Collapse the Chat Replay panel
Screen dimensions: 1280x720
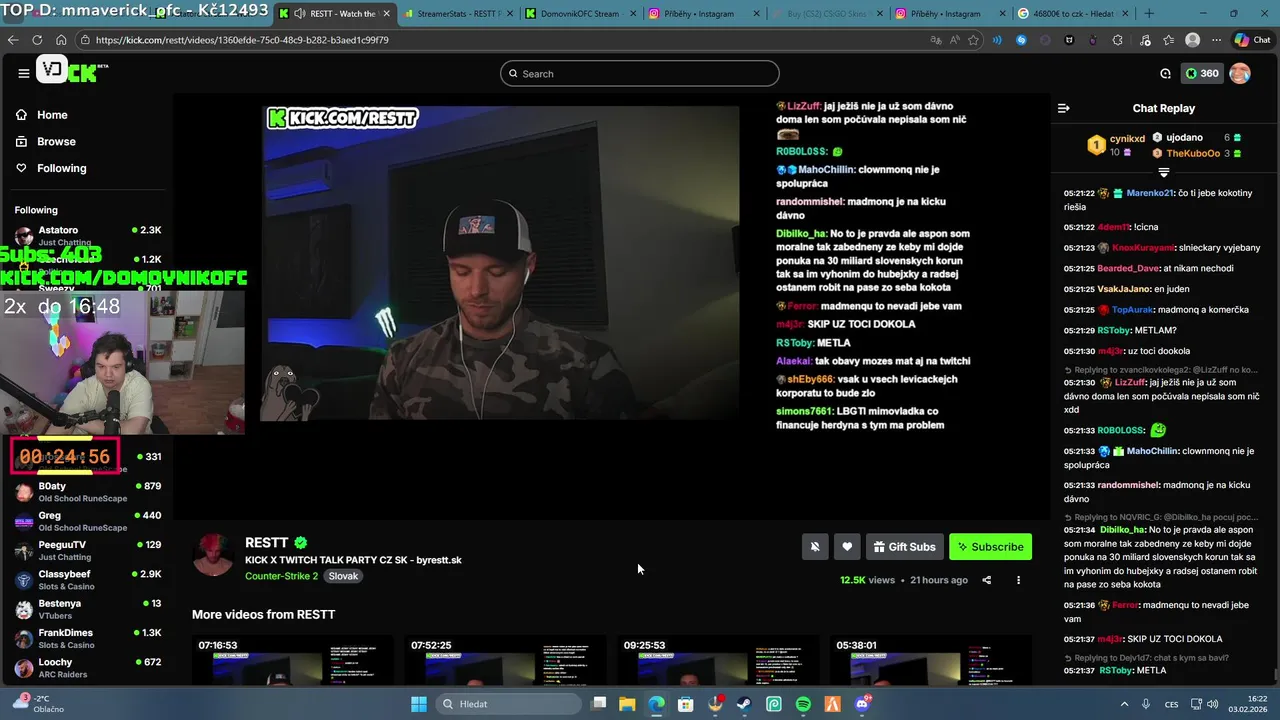click(x=1064, y=108)
